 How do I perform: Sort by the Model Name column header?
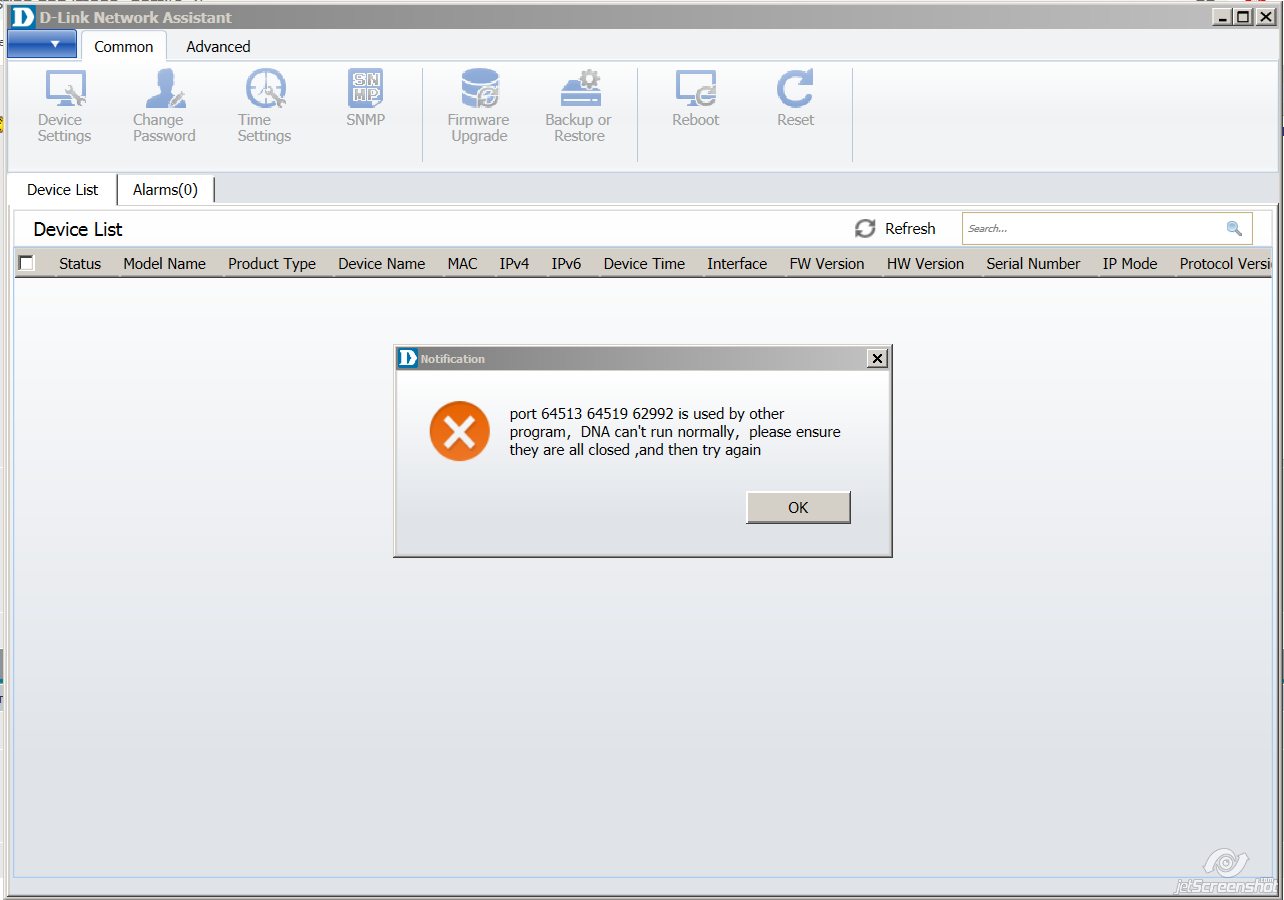[x=164, y=264]
